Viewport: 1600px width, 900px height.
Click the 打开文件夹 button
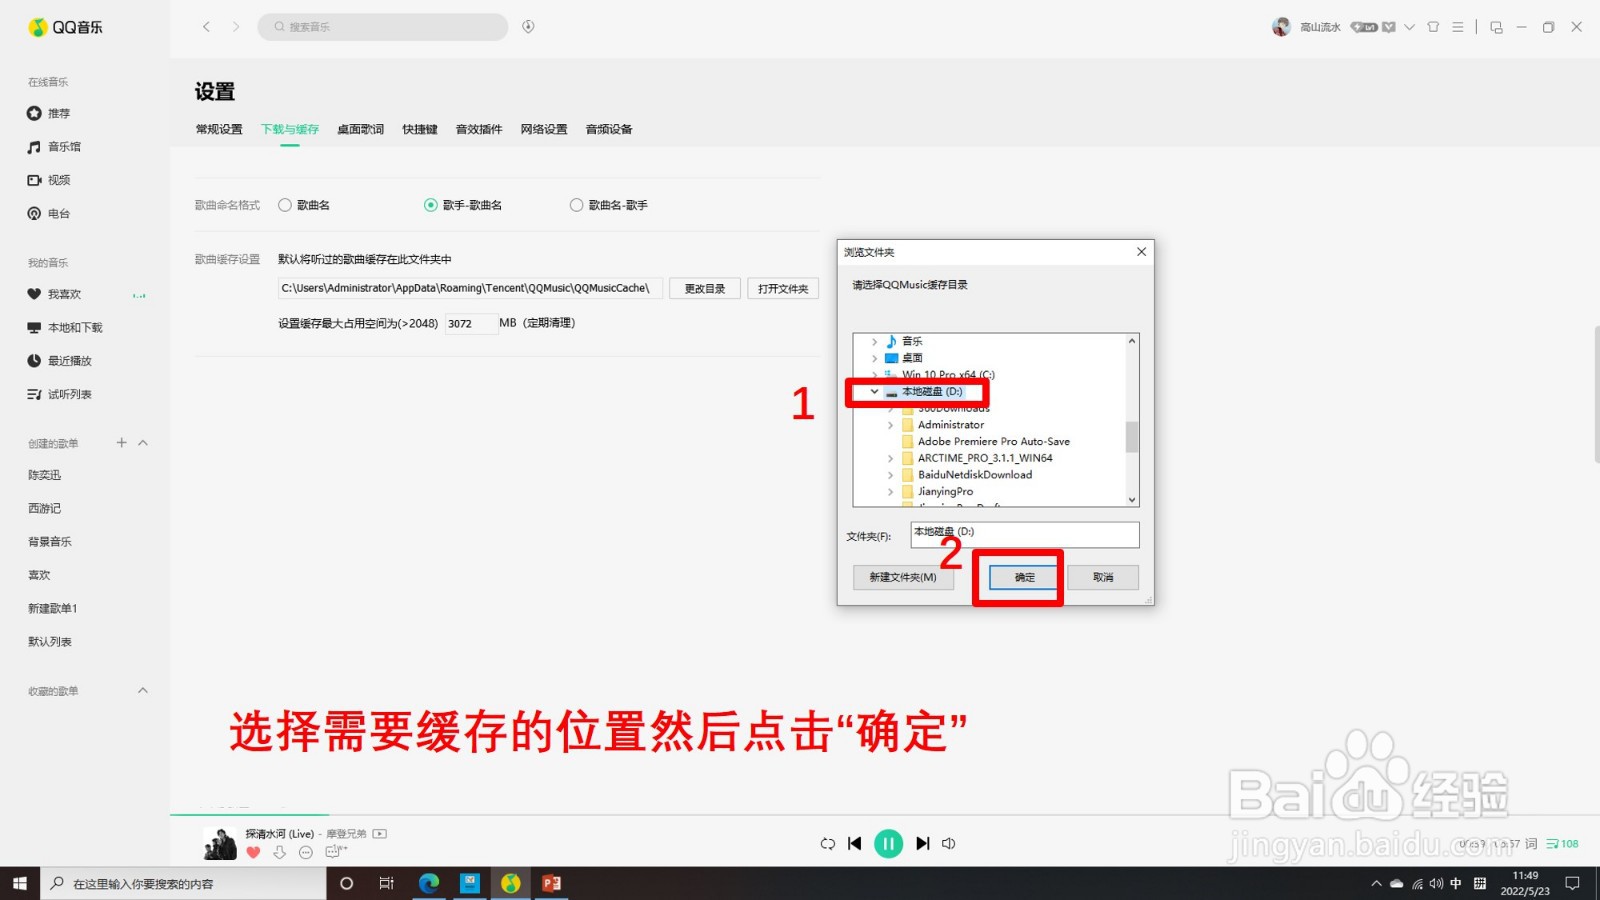[x=783, y=288]
